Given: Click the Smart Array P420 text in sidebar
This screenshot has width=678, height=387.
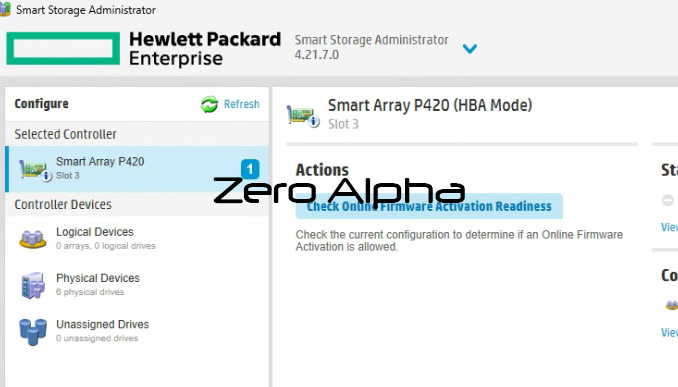Looking at the screenshot, I should tap(100, 161).
